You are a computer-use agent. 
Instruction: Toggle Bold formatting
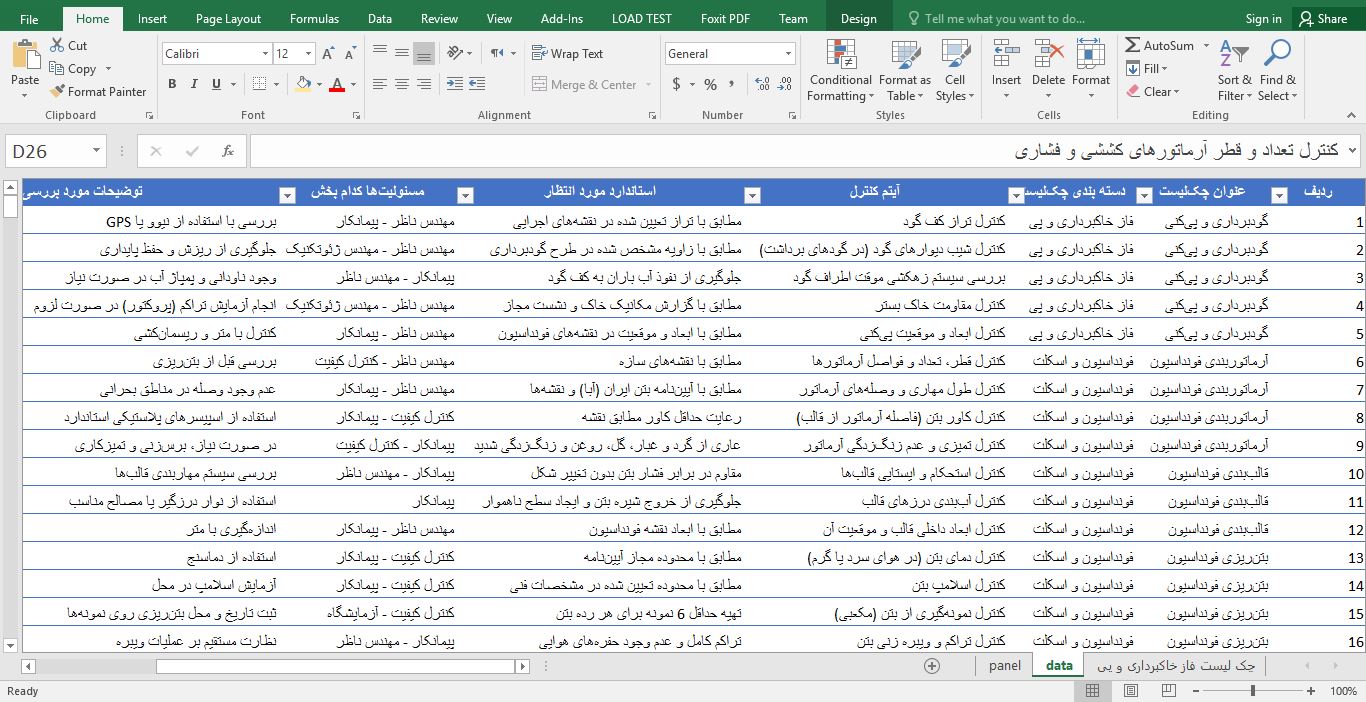tap(172, 85)
